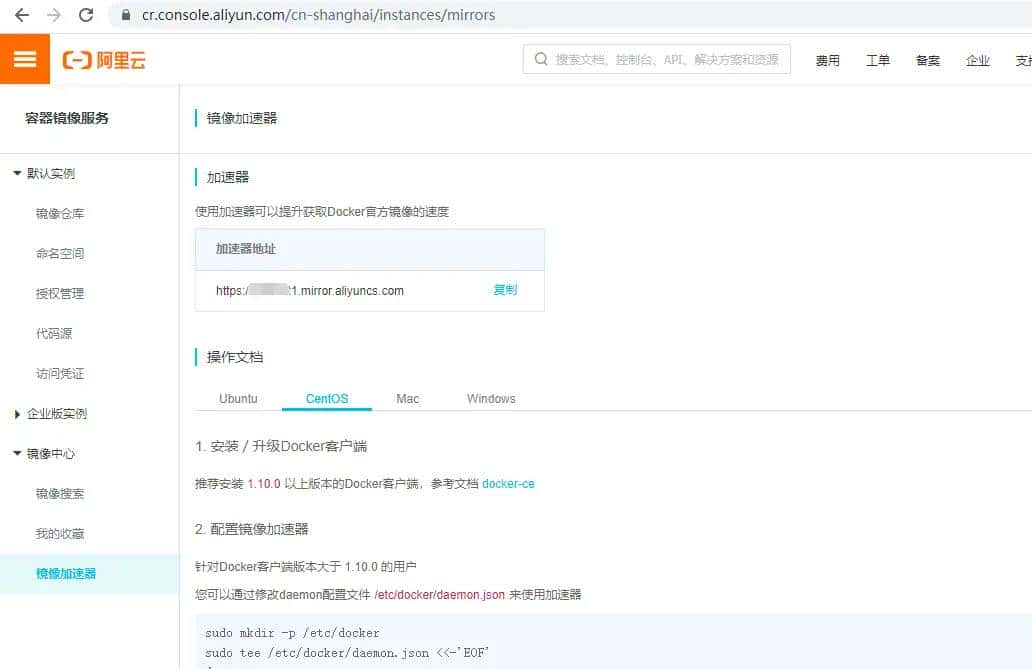1032x669 pixels.
Task: Open the orange hamburger navigation menu
Action: click(25, 58)
